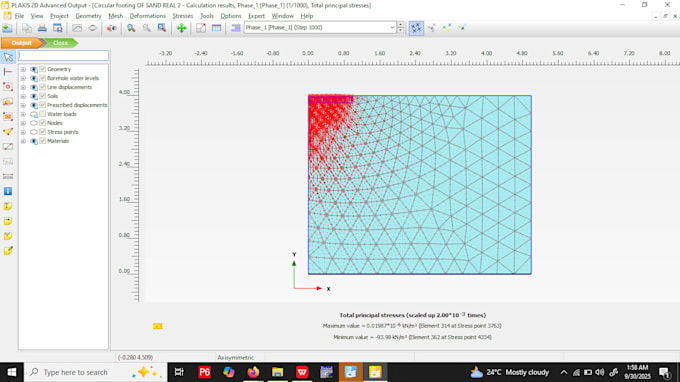Expand the Line displacements tree node
680x382 pixels.
tap(23, 87)
